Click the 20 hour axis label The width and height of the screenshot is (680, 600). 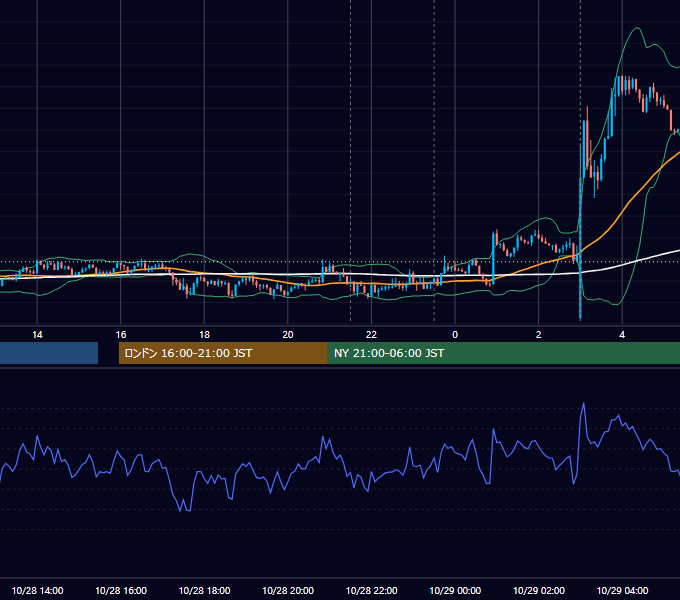pyautogui.click(x=288, y=335)
